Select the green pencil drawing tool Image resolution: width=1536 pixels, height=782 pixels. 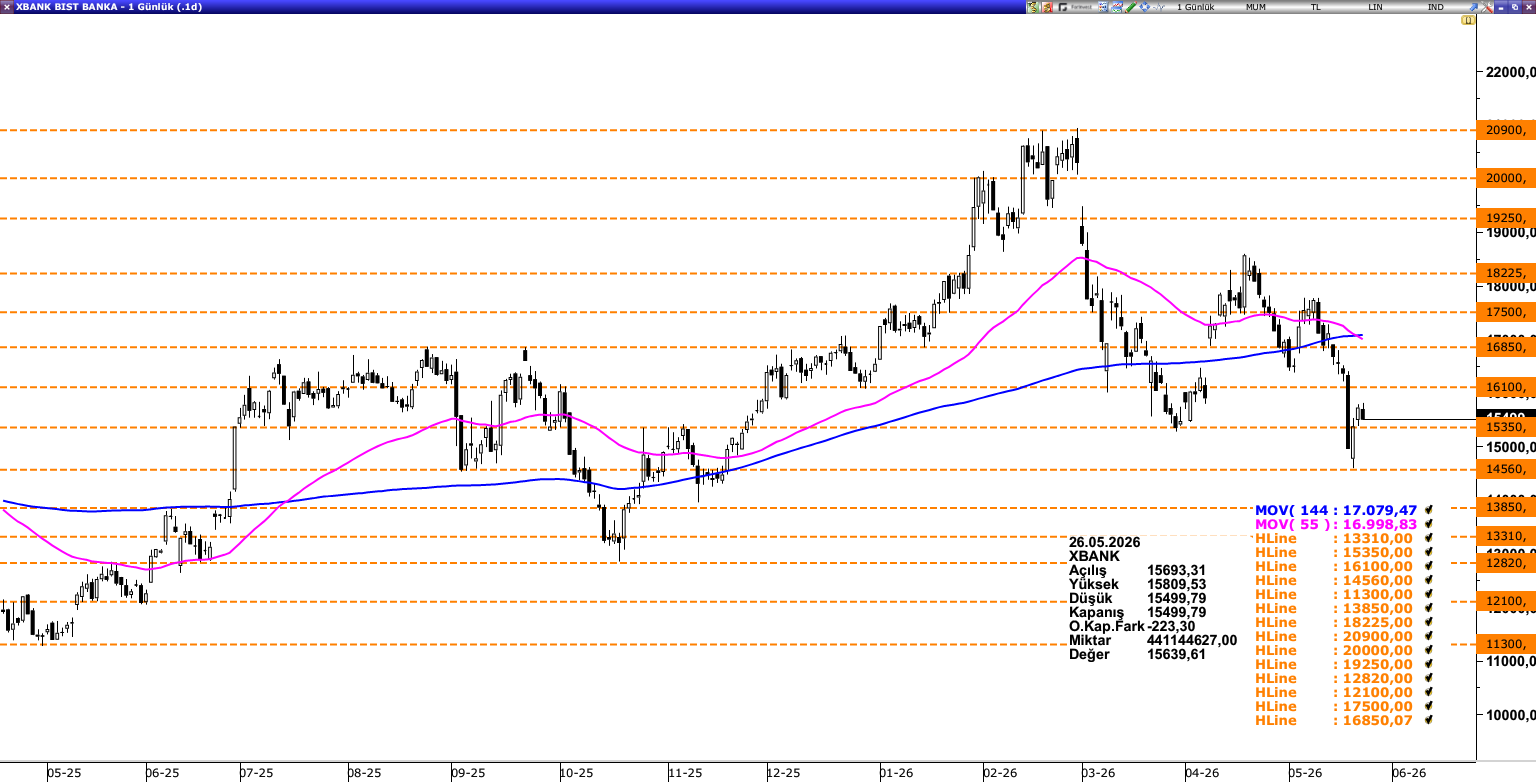(x=1130, y=7)
